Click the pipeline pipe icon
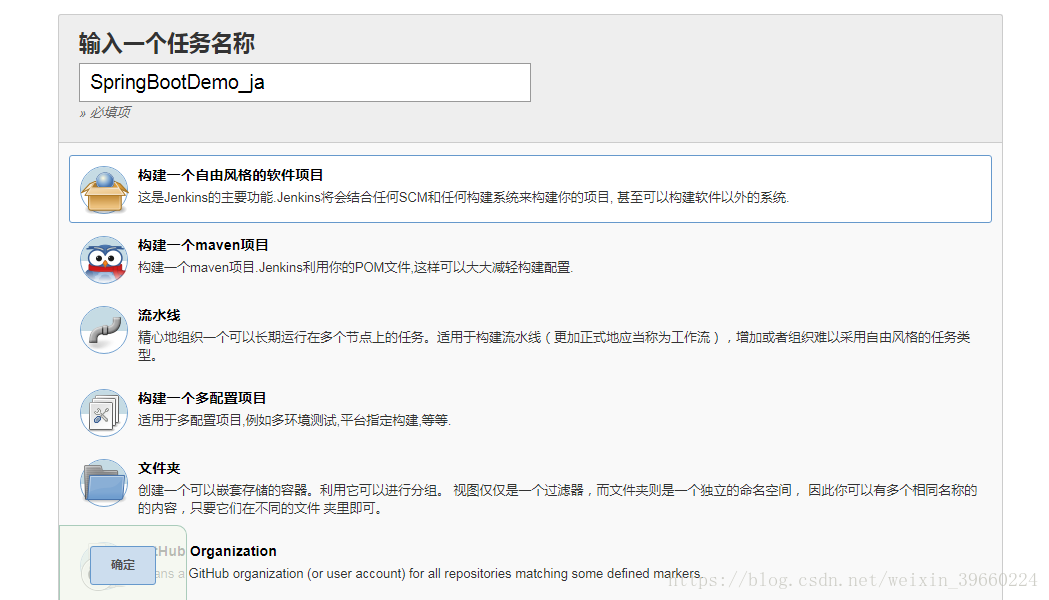This screenshot has height=600, width=1049. [x=104, y=330]
